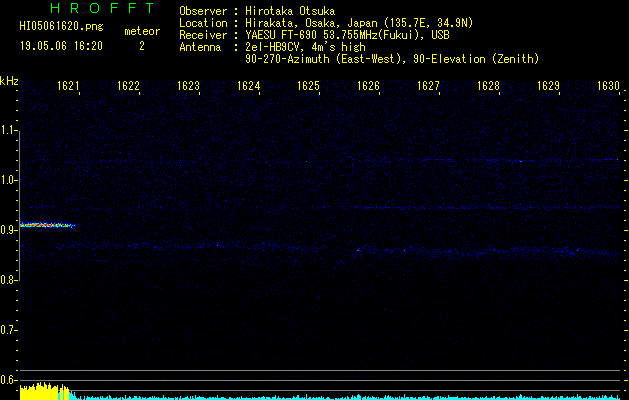Click the 0.7 kHz axis label
This screenshot has width=629, height=400.
pyautogui.click(x=8, y=330)
